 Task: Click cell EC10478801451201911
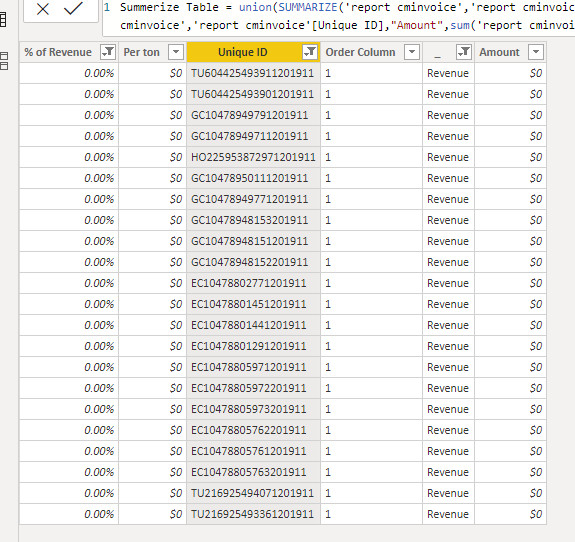pyautogui.click(x=253, y=304)
